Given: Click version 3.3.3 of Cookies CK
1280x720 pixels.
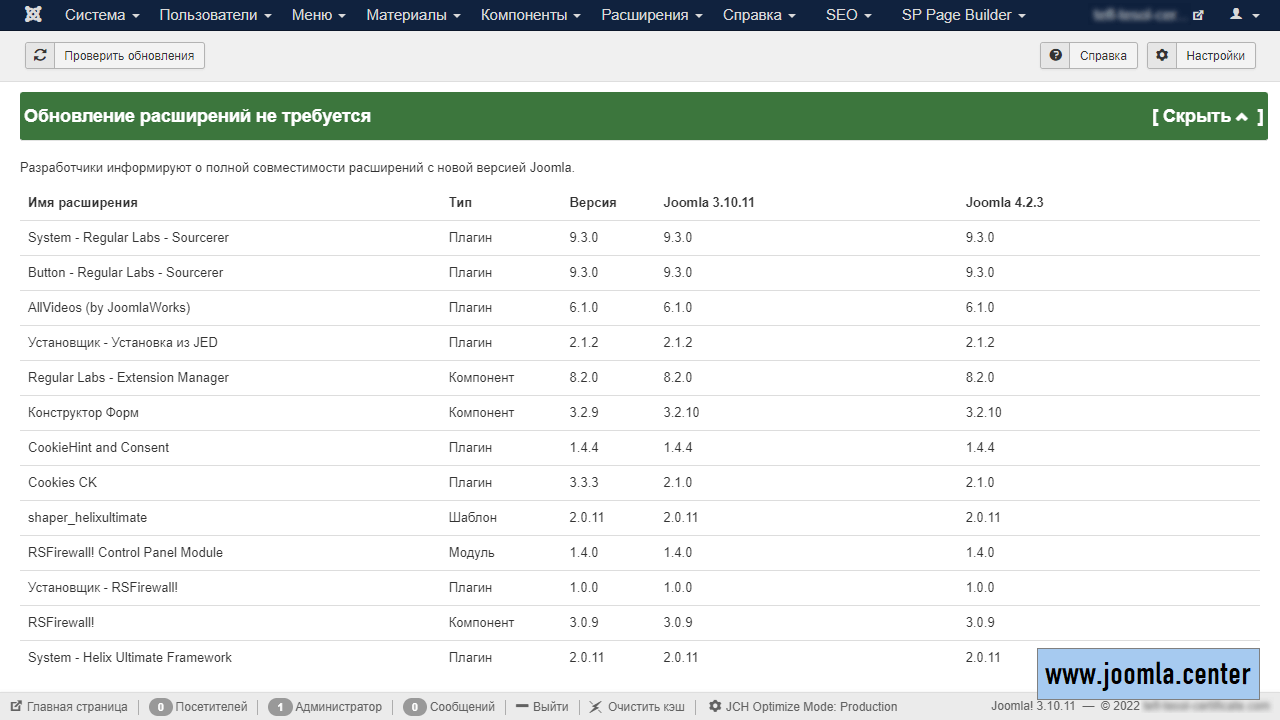Looking at the screenshot, I should (x=584, y=483).
